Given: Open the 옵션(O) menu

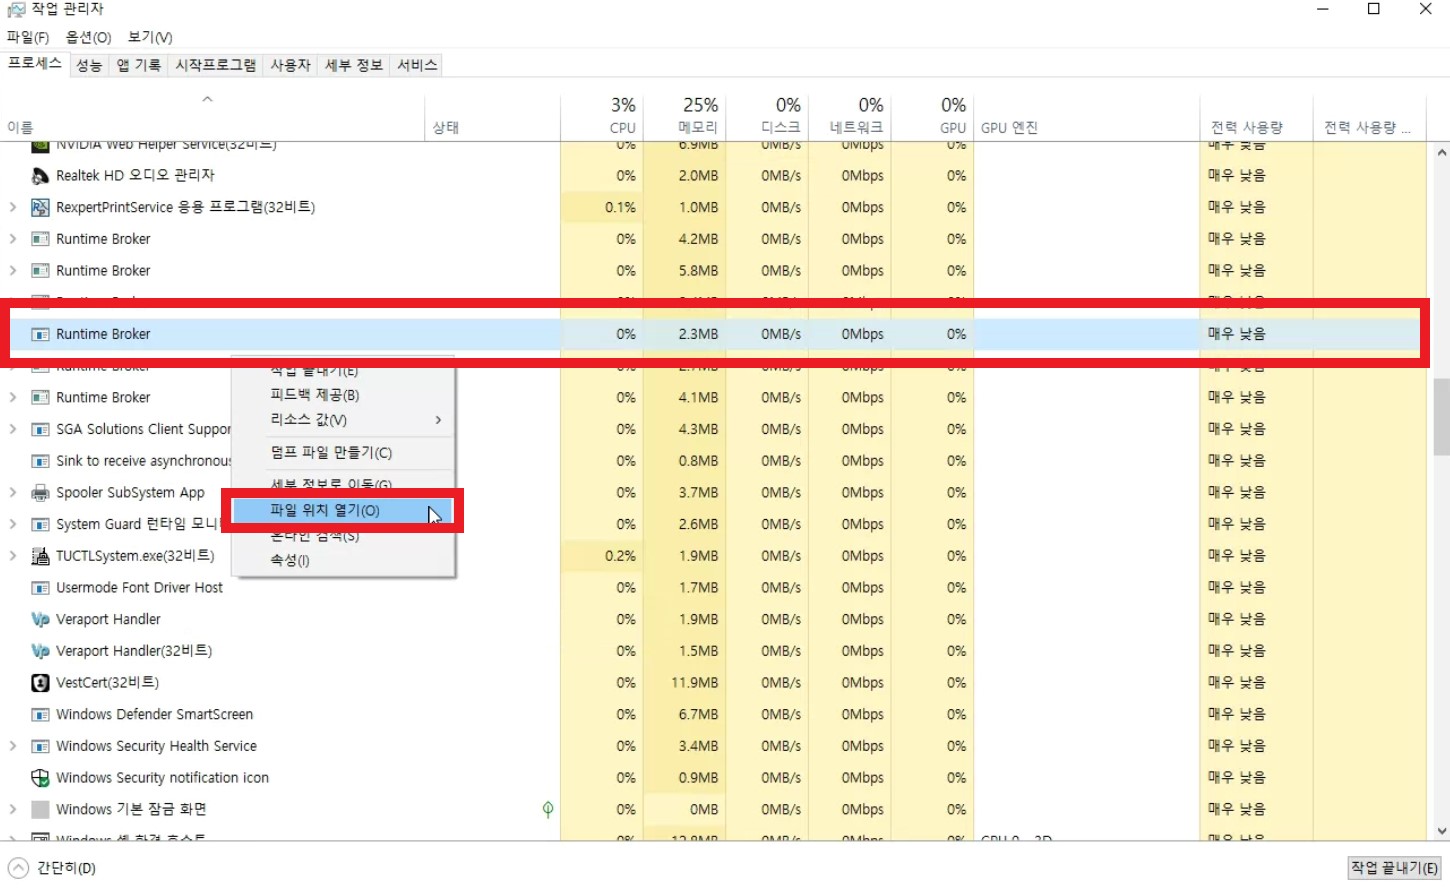Looking at the screenshot, I should pos(88,37).
